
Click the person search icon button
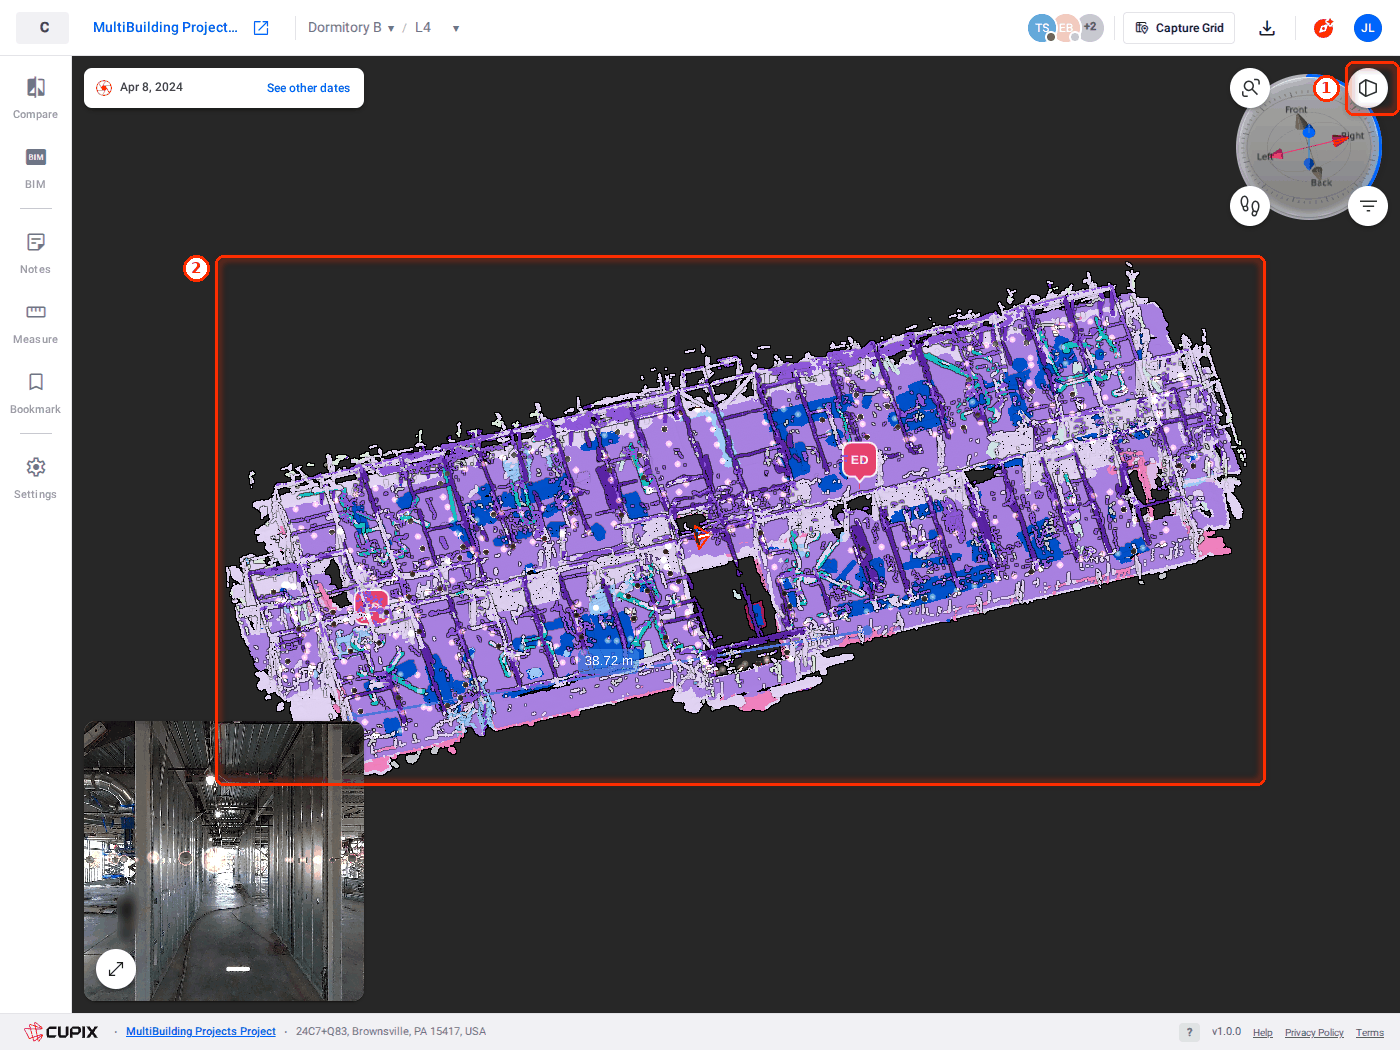click(x=1250, y=88)
